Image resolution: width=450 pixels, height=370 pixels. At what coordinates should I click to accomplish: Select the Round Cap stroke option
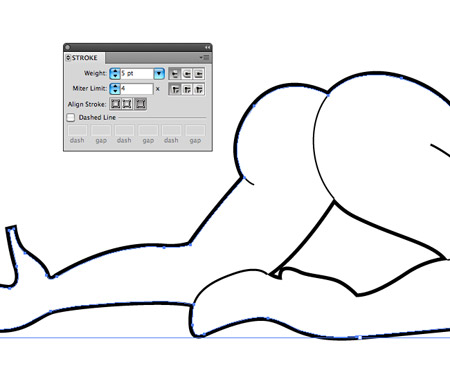[187, 74]
